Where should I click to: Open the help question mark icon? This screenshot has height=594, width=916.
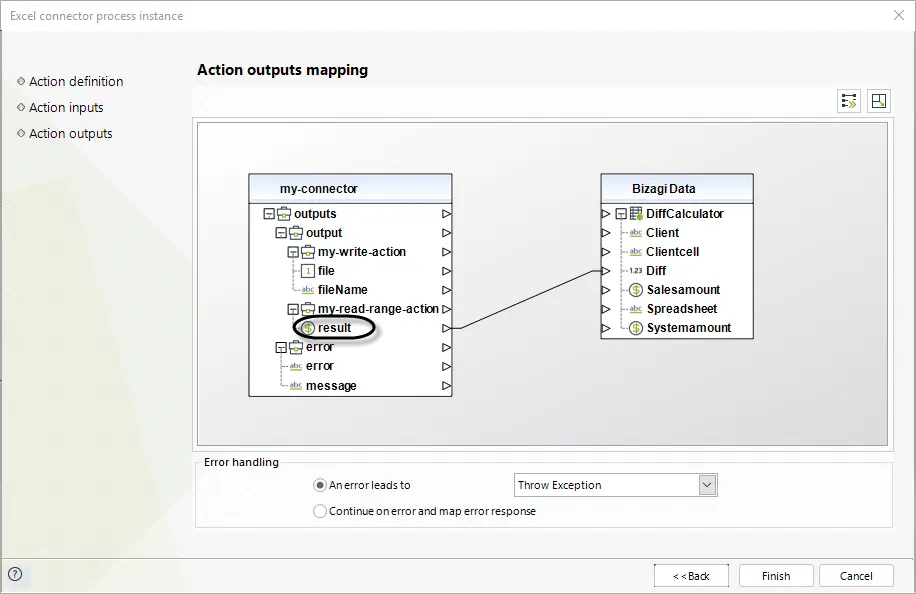pyautogui.click(x=15, y=574)
